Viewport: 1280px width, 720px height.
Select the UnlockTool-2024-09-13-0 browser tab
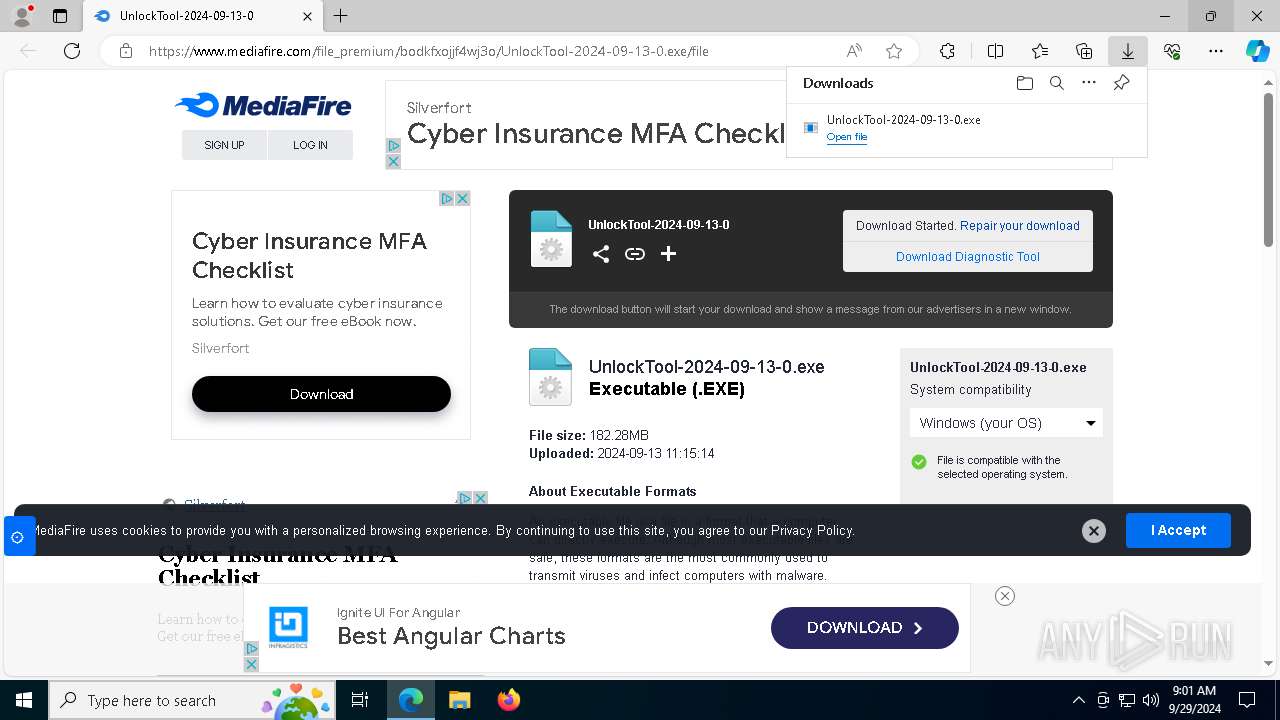click(202, 16)
